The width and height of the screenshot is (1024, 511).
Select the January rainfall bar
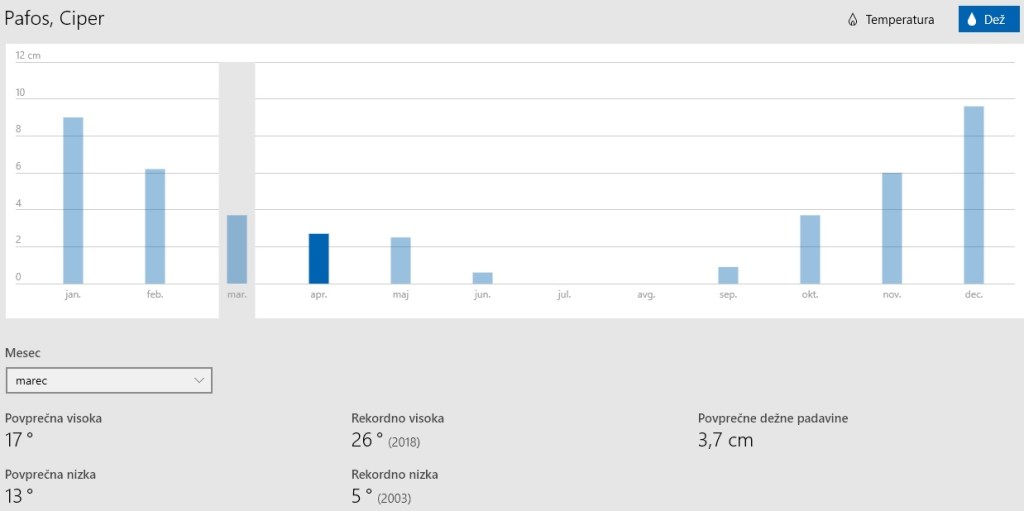(73, 200)
